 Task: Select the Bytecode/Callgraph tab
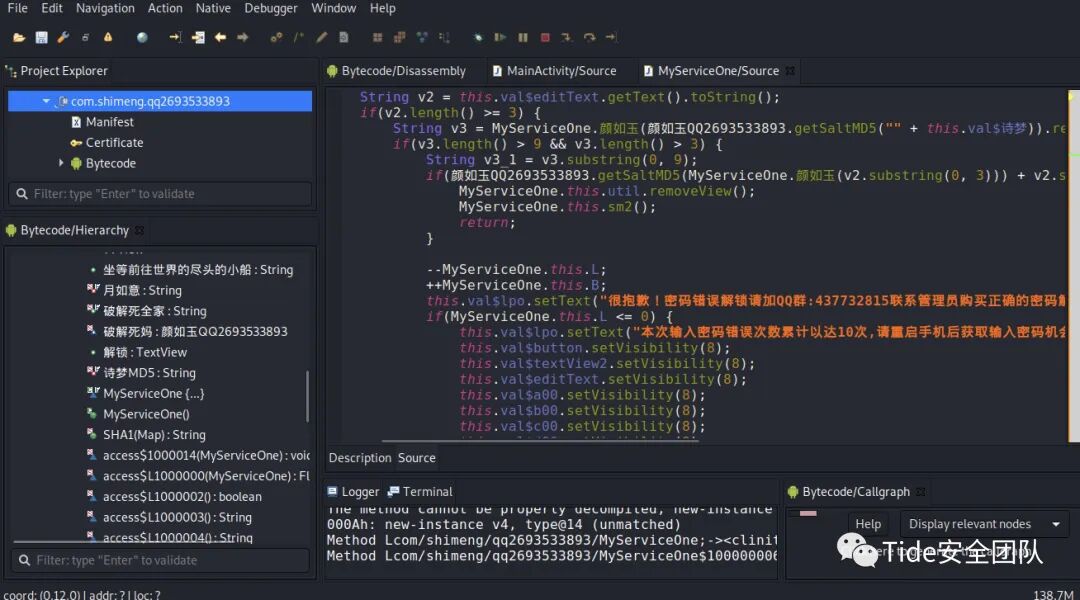click(x=849, y=492)
